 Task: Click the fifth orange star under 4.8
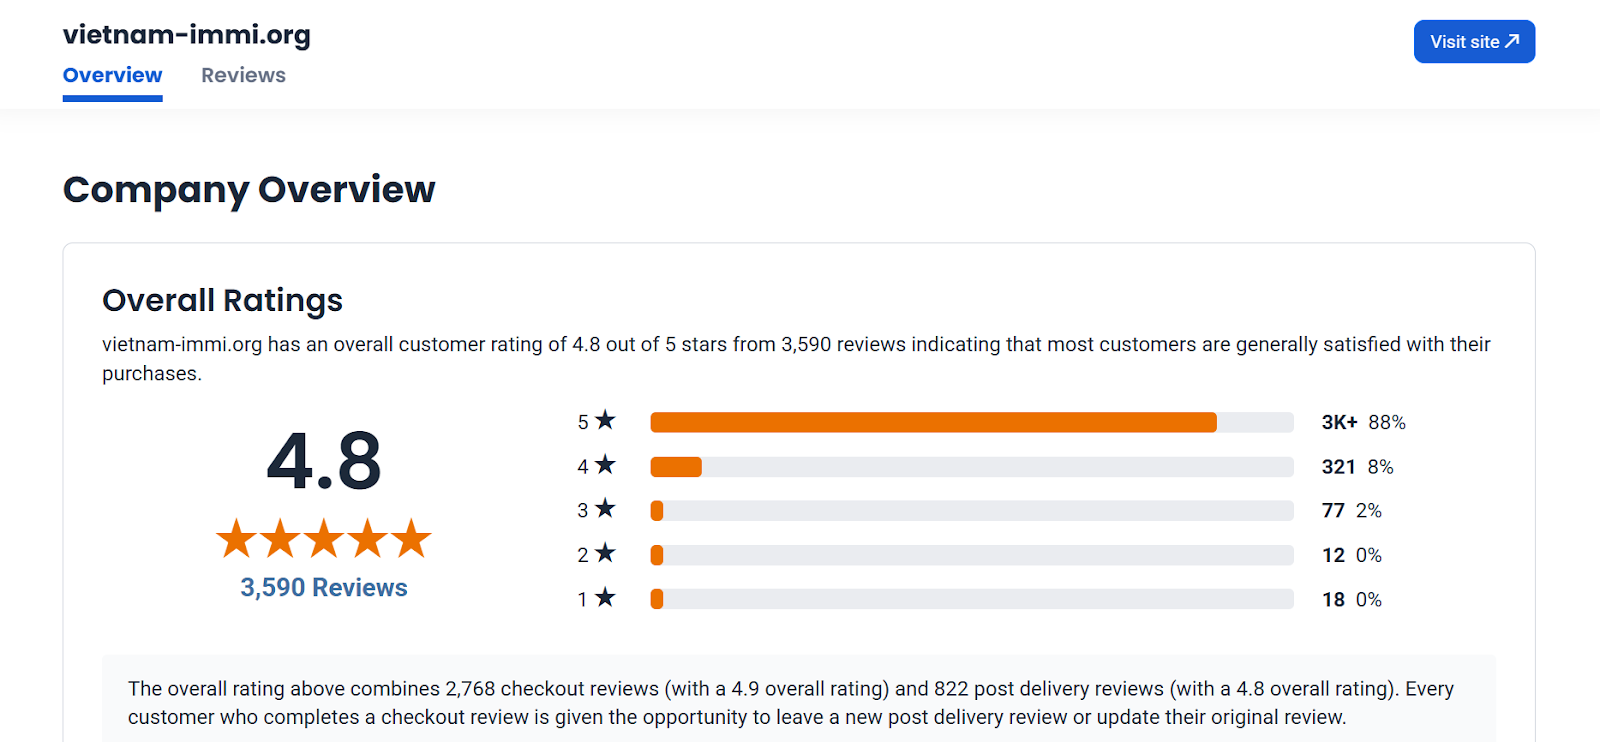click(x=411, y=538)
